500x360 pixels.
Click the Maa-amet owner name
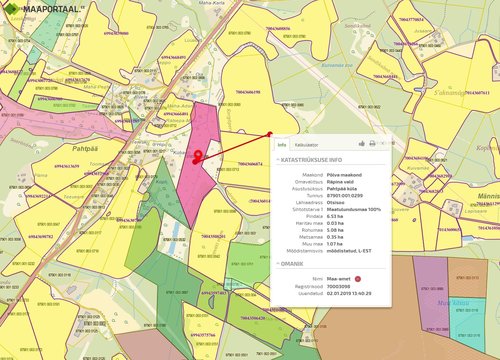[x=337, y=279]
